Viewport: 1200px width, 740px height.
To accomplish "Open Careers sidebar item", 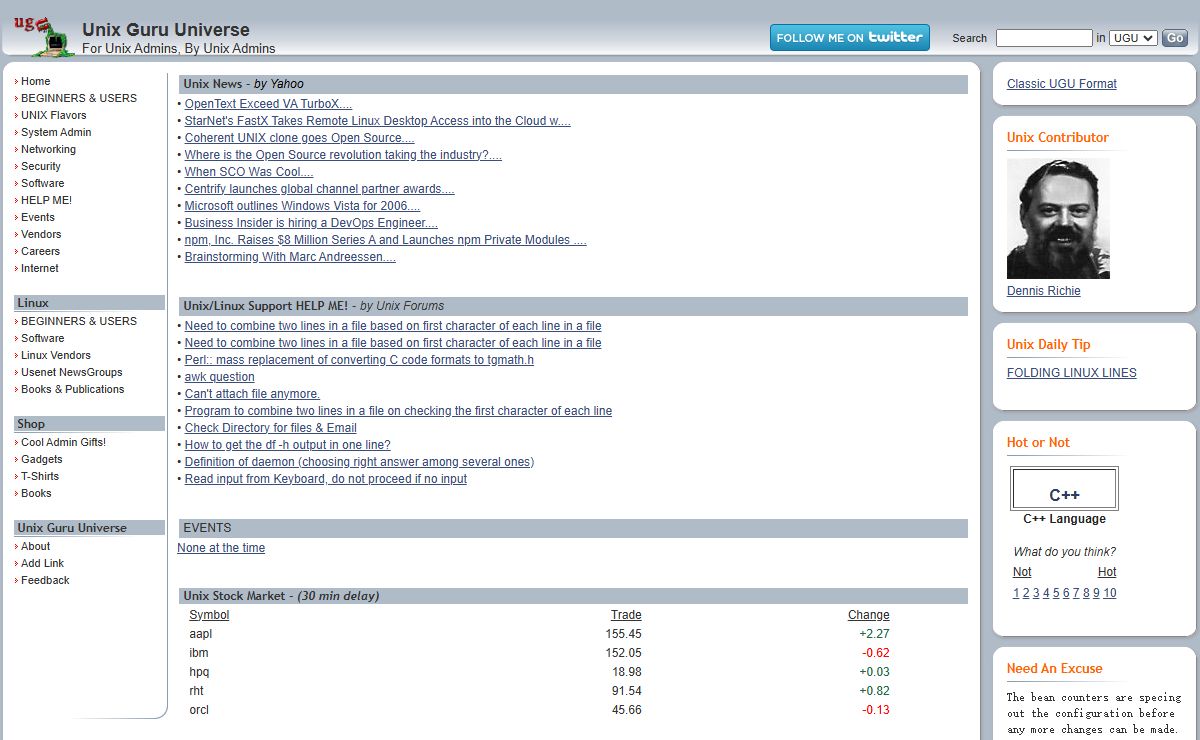I will click(x=40, y=251).
